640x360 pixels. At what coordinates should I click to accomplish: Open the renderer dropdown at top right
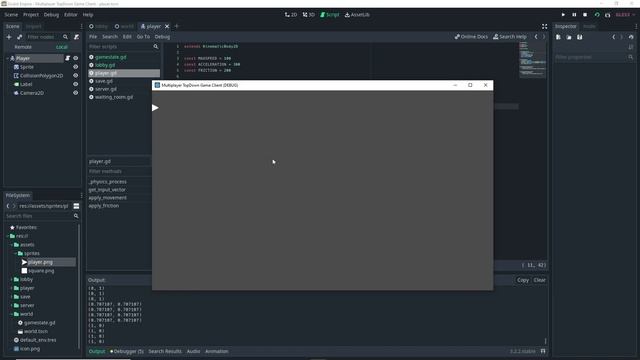(x=625, y=15)
